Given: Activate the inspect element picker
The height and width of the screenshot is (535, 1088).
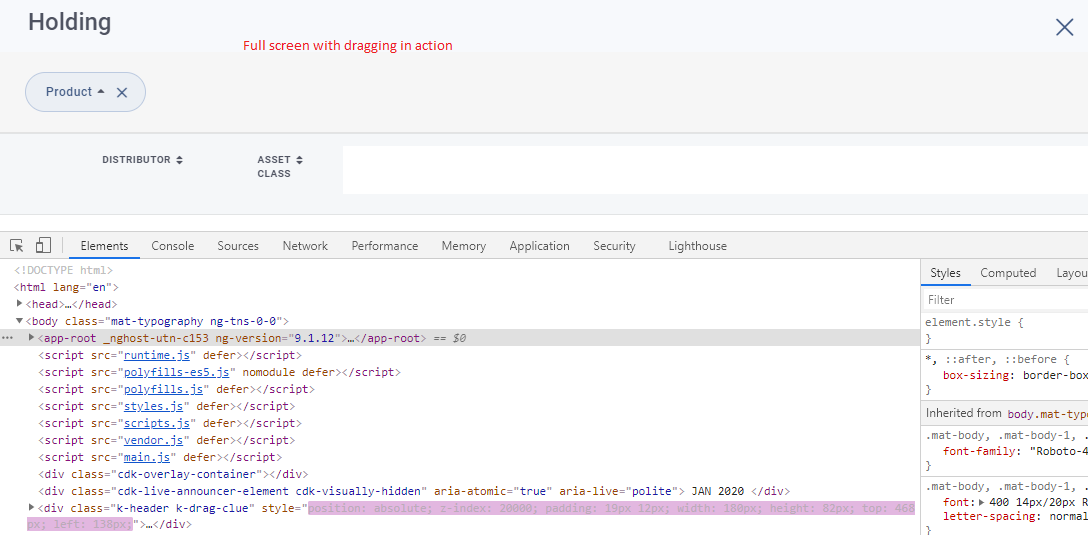Looking at the screenshot, I should 17,246.
